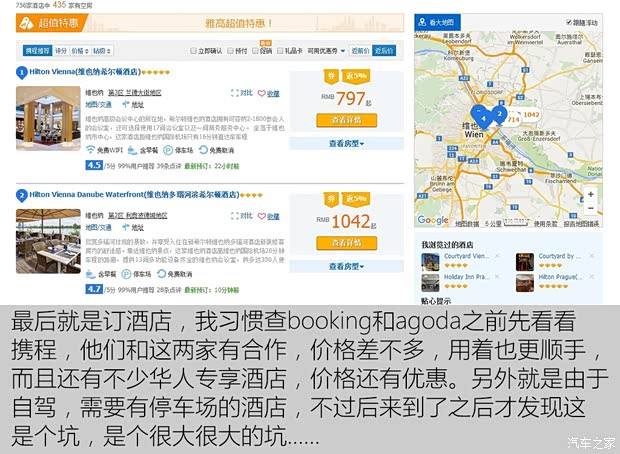Click the 4.7 rating score badge
620x454 pixels.
coord(94,289)
